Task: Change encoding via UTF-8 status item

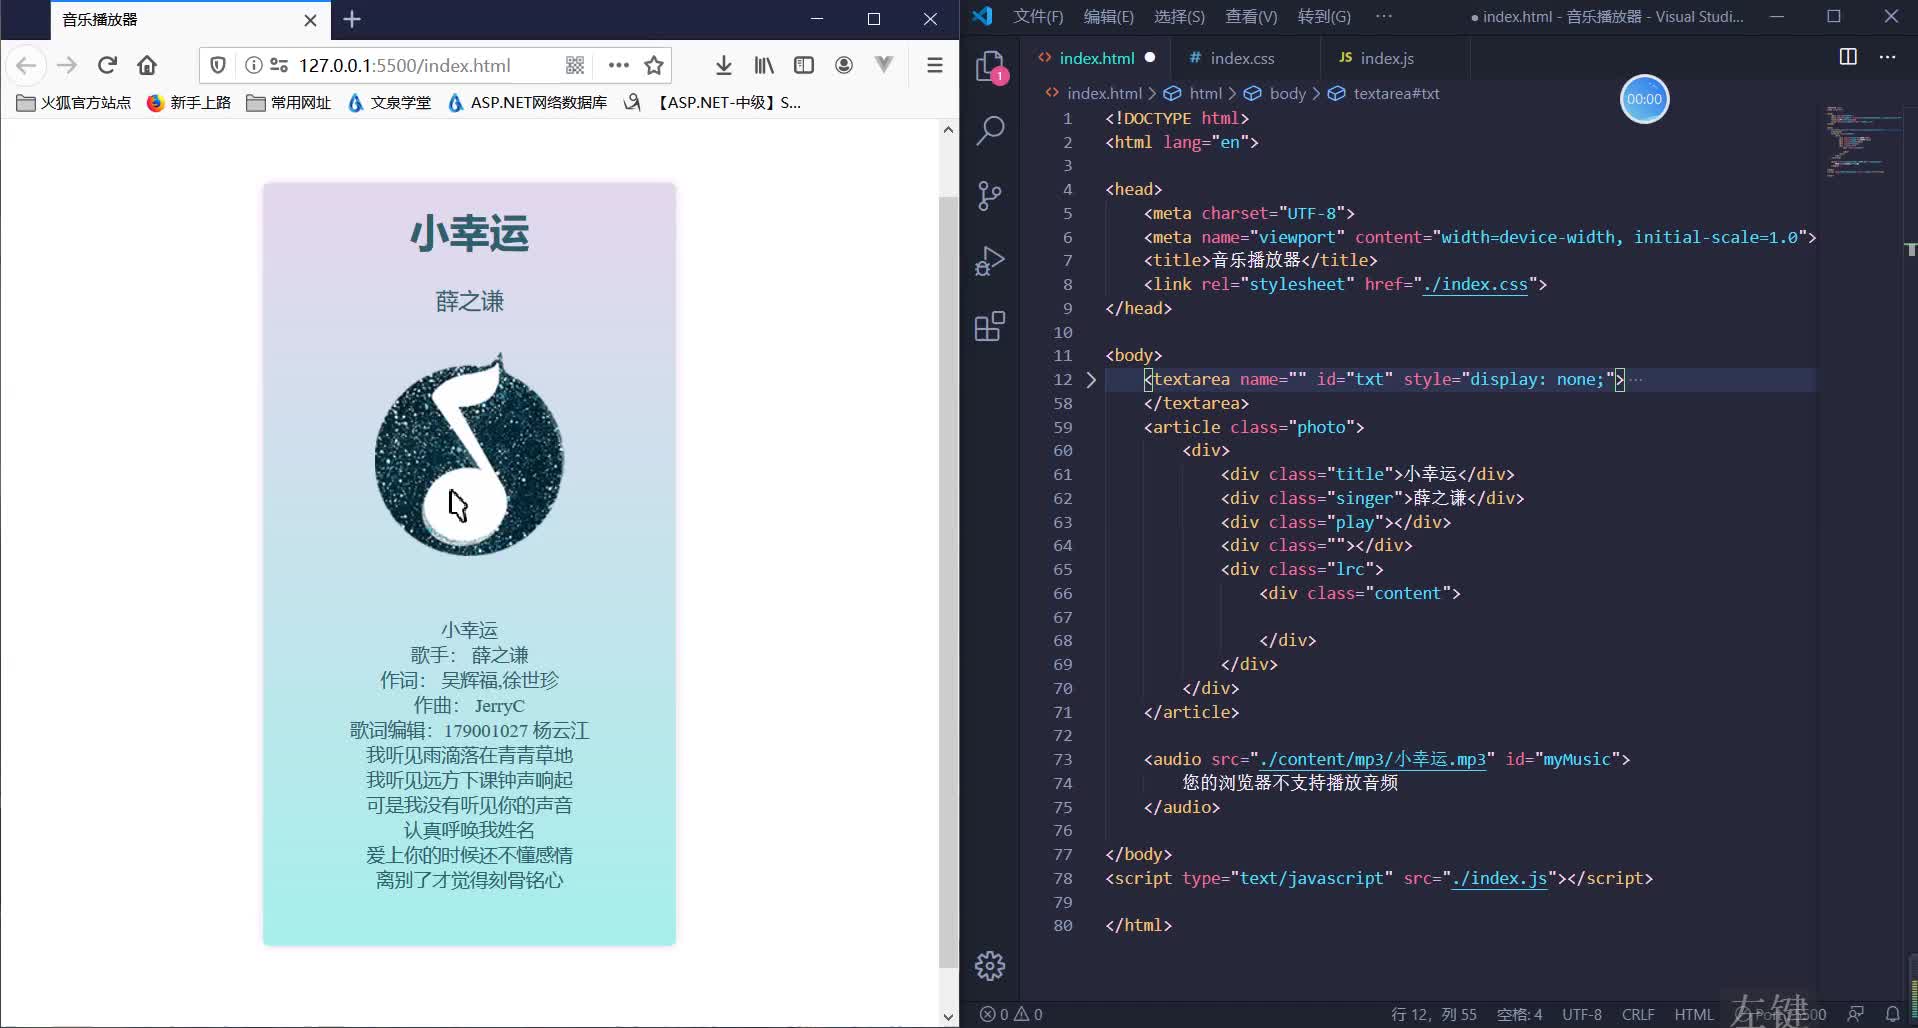Action: [1582, 1014]
